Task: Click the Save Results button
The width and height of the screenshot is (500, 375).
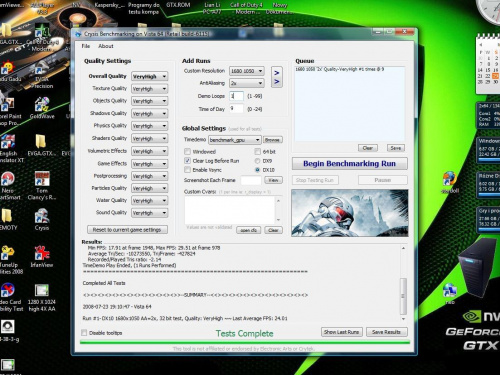Action: click(x=387, y=332)
